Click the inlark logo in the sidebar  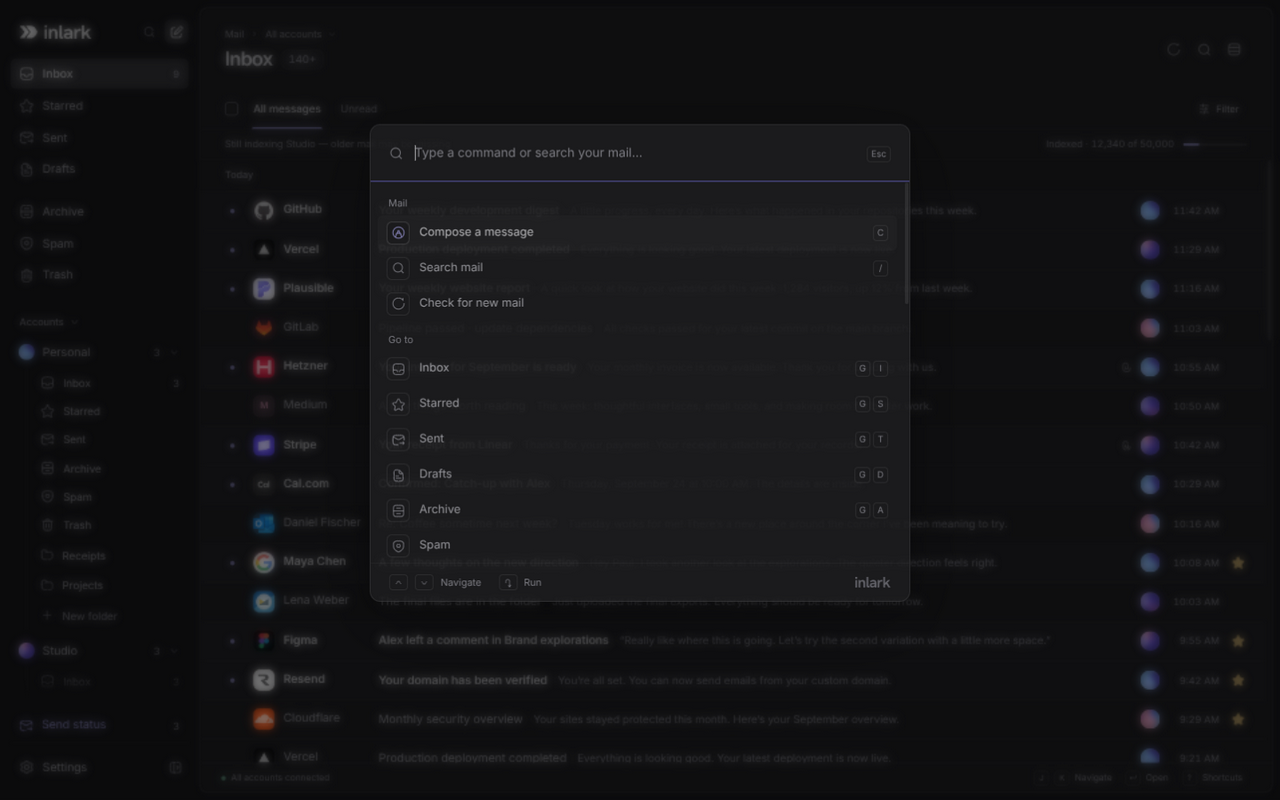pyautogui.click(x=55, y=32)
